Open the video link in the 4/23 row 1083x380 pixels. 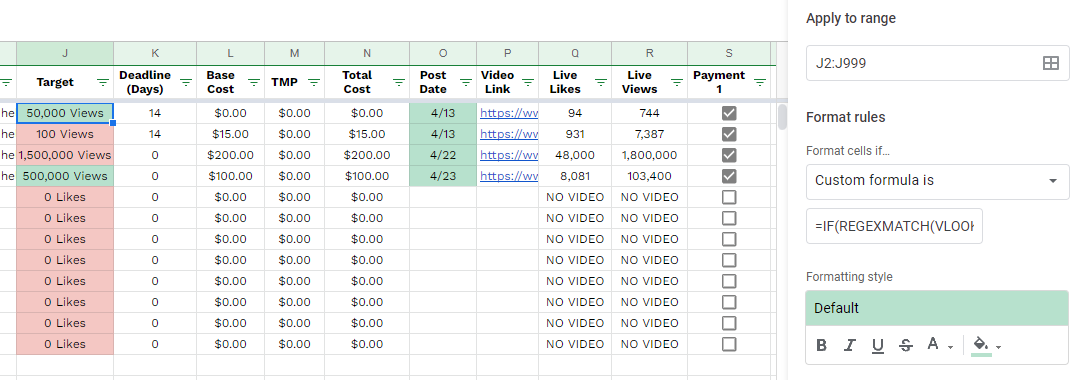pyautogui.click(x=508, y=175)
